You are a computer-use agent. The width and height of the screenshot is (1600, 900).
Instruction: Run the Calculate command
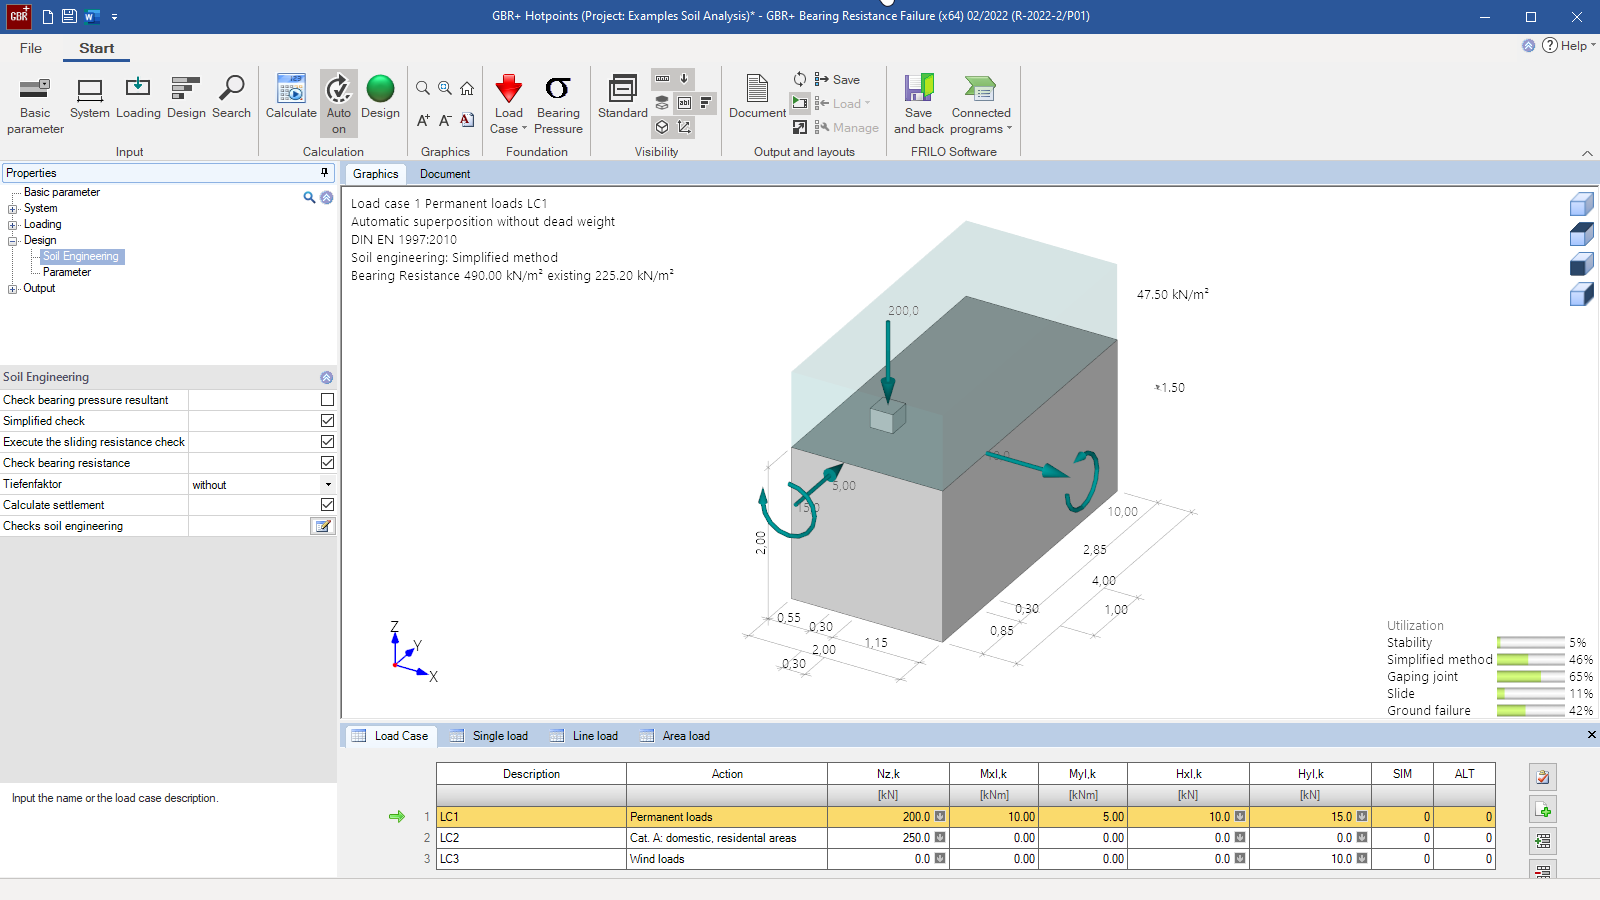(291, 98)
